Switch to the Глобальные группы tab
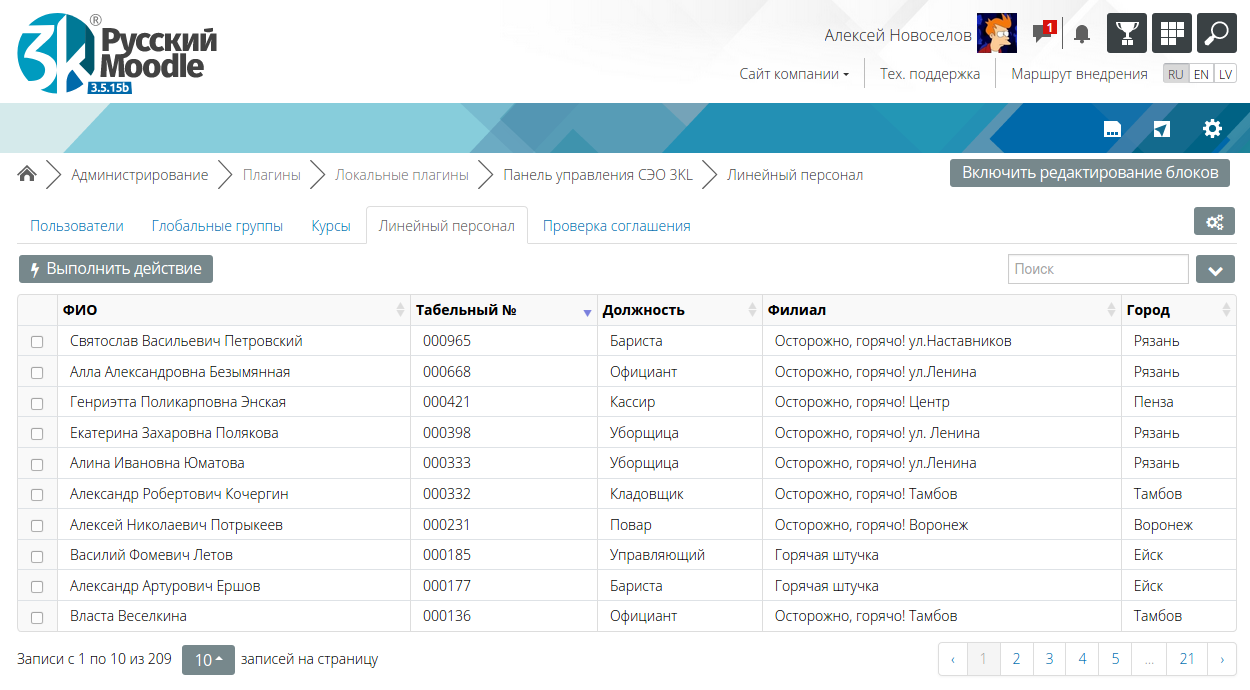Image resolution: width=1250 pixels, height=690 pixels. (217, 226)
